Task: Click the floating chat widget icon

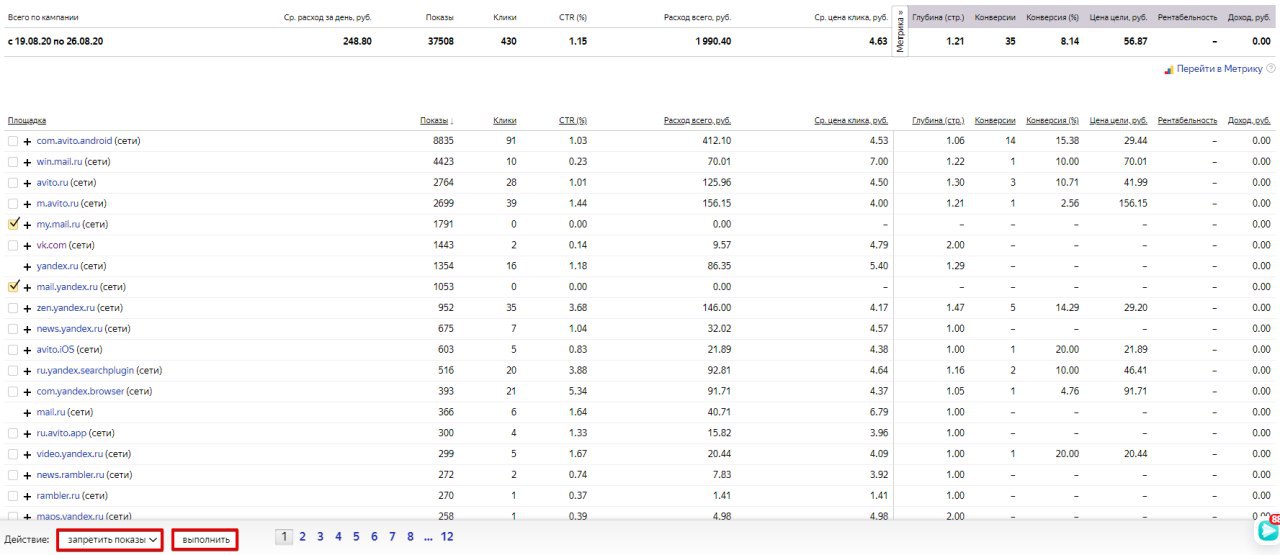Action: pos(1267,529)
